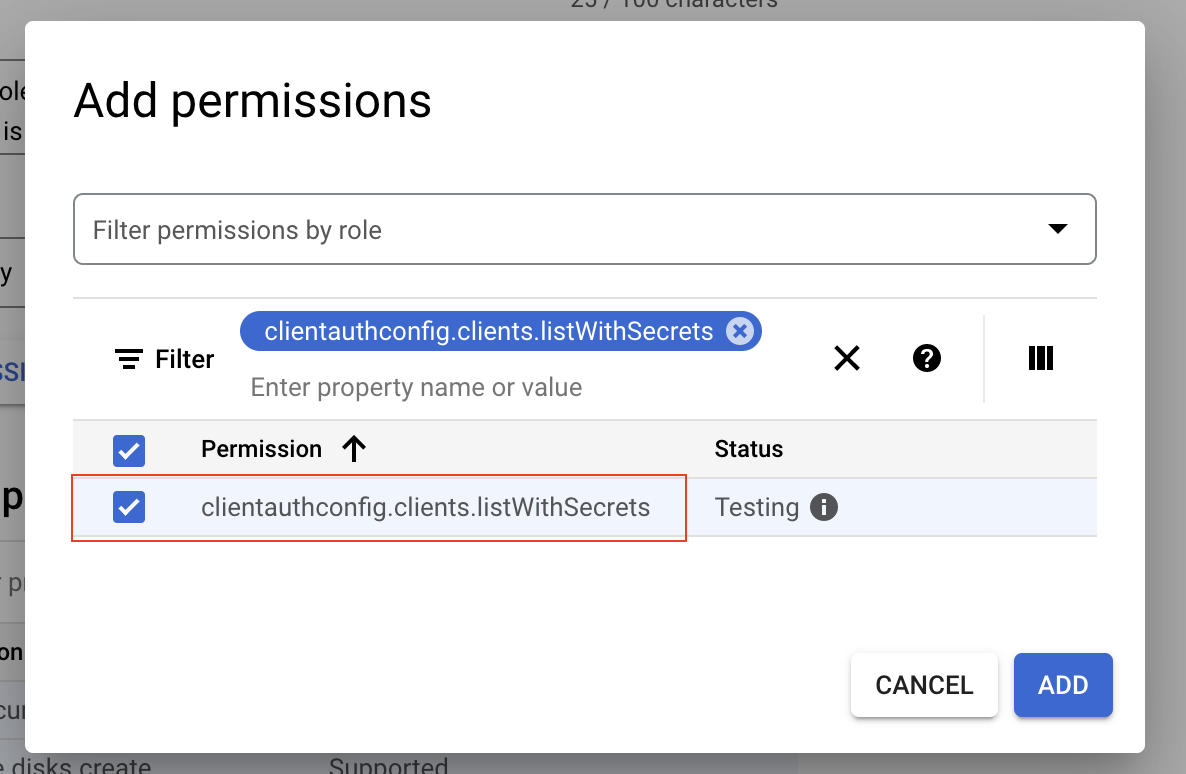Screen dimensions: 1186x774
Task: Open the Filter permissions by role dropdown
Action: (x=560, y=230)
